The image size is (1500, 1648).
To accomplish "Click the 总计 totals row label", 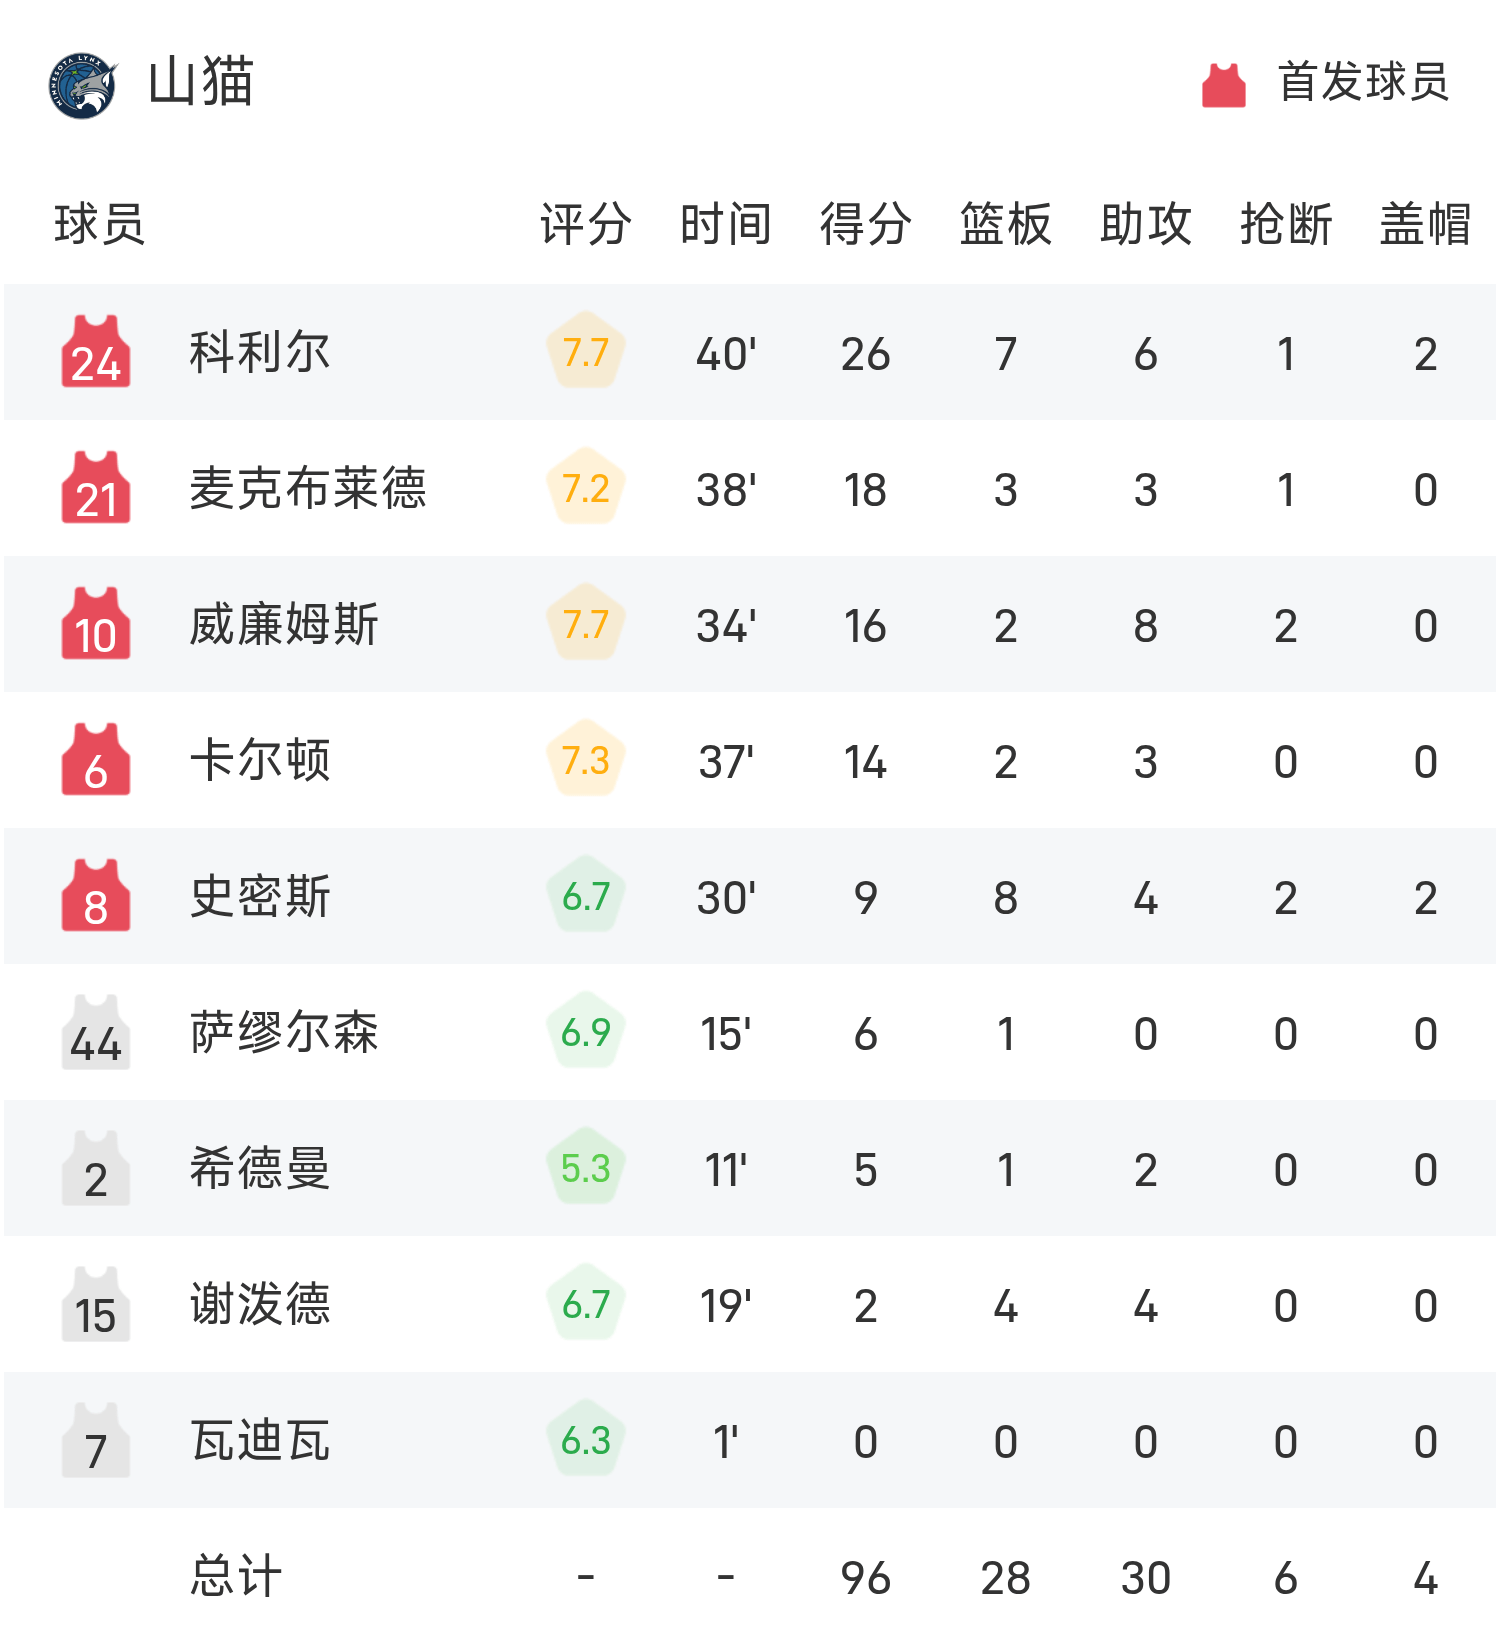I will (236, 1577).
